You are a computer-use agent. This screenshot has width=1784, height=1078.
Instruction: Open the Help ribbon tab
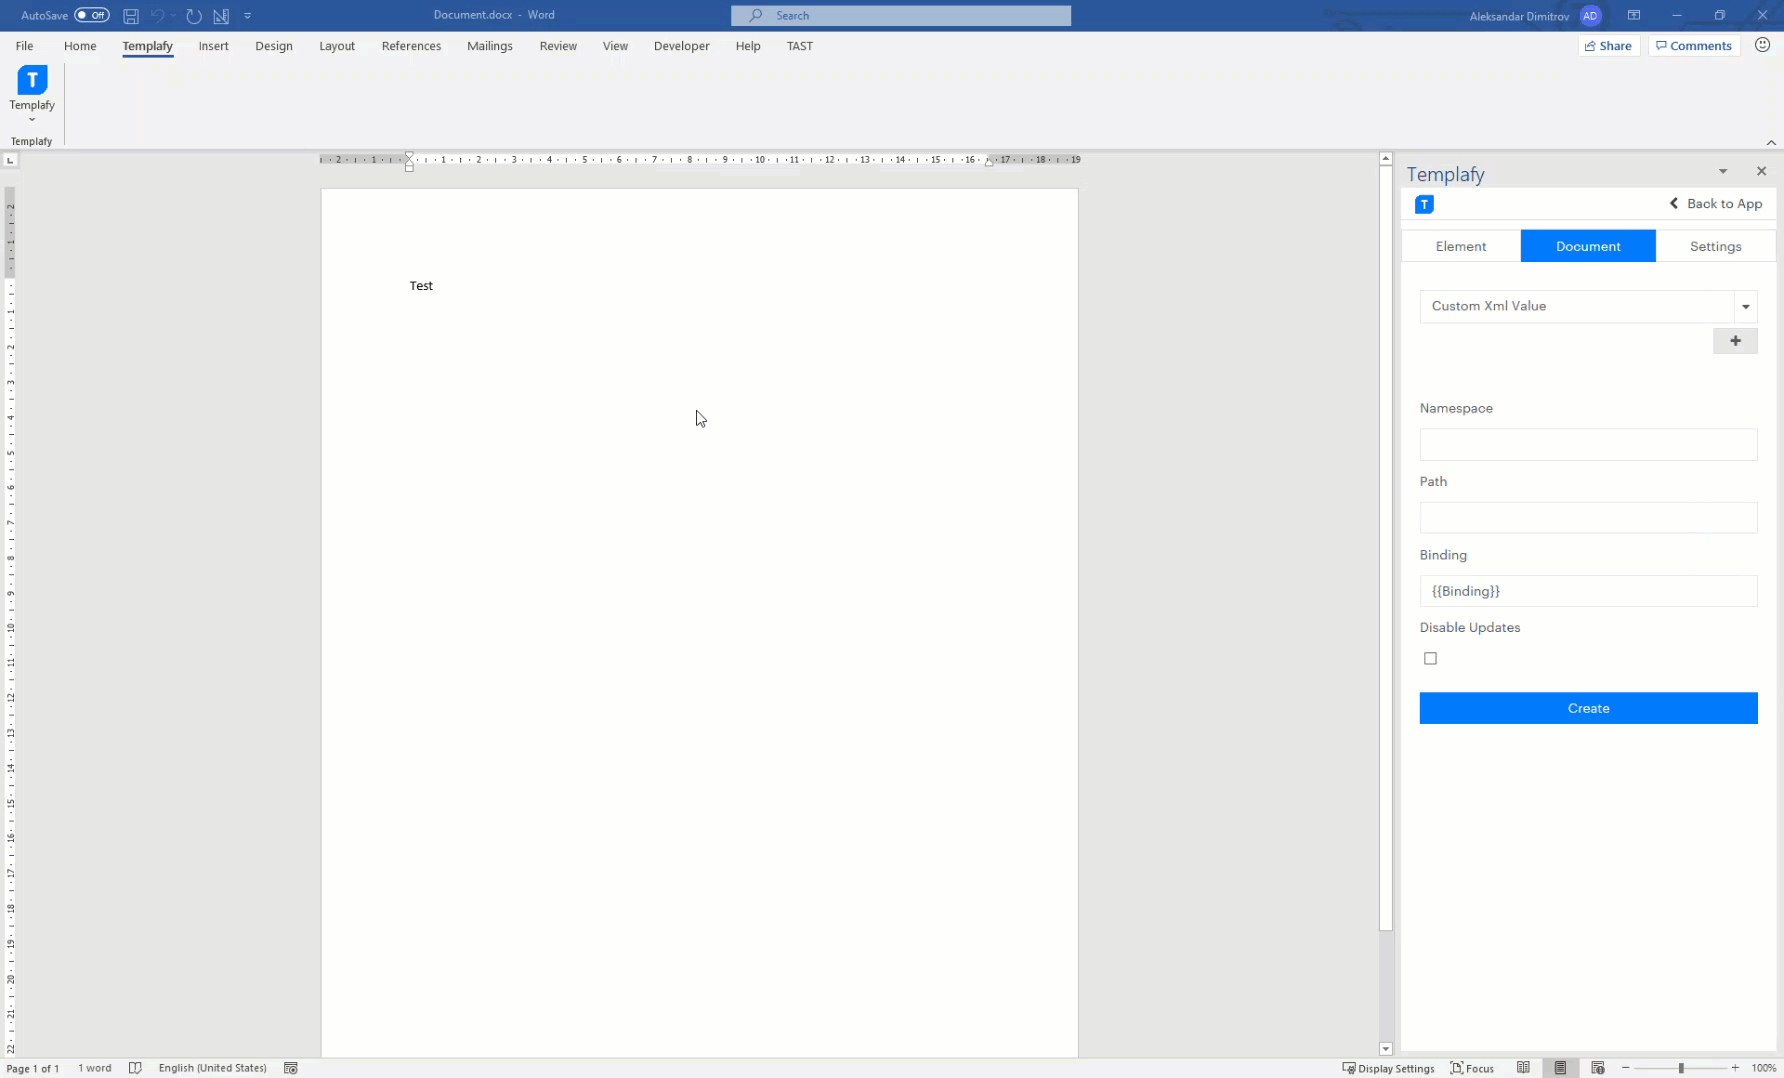748,46
